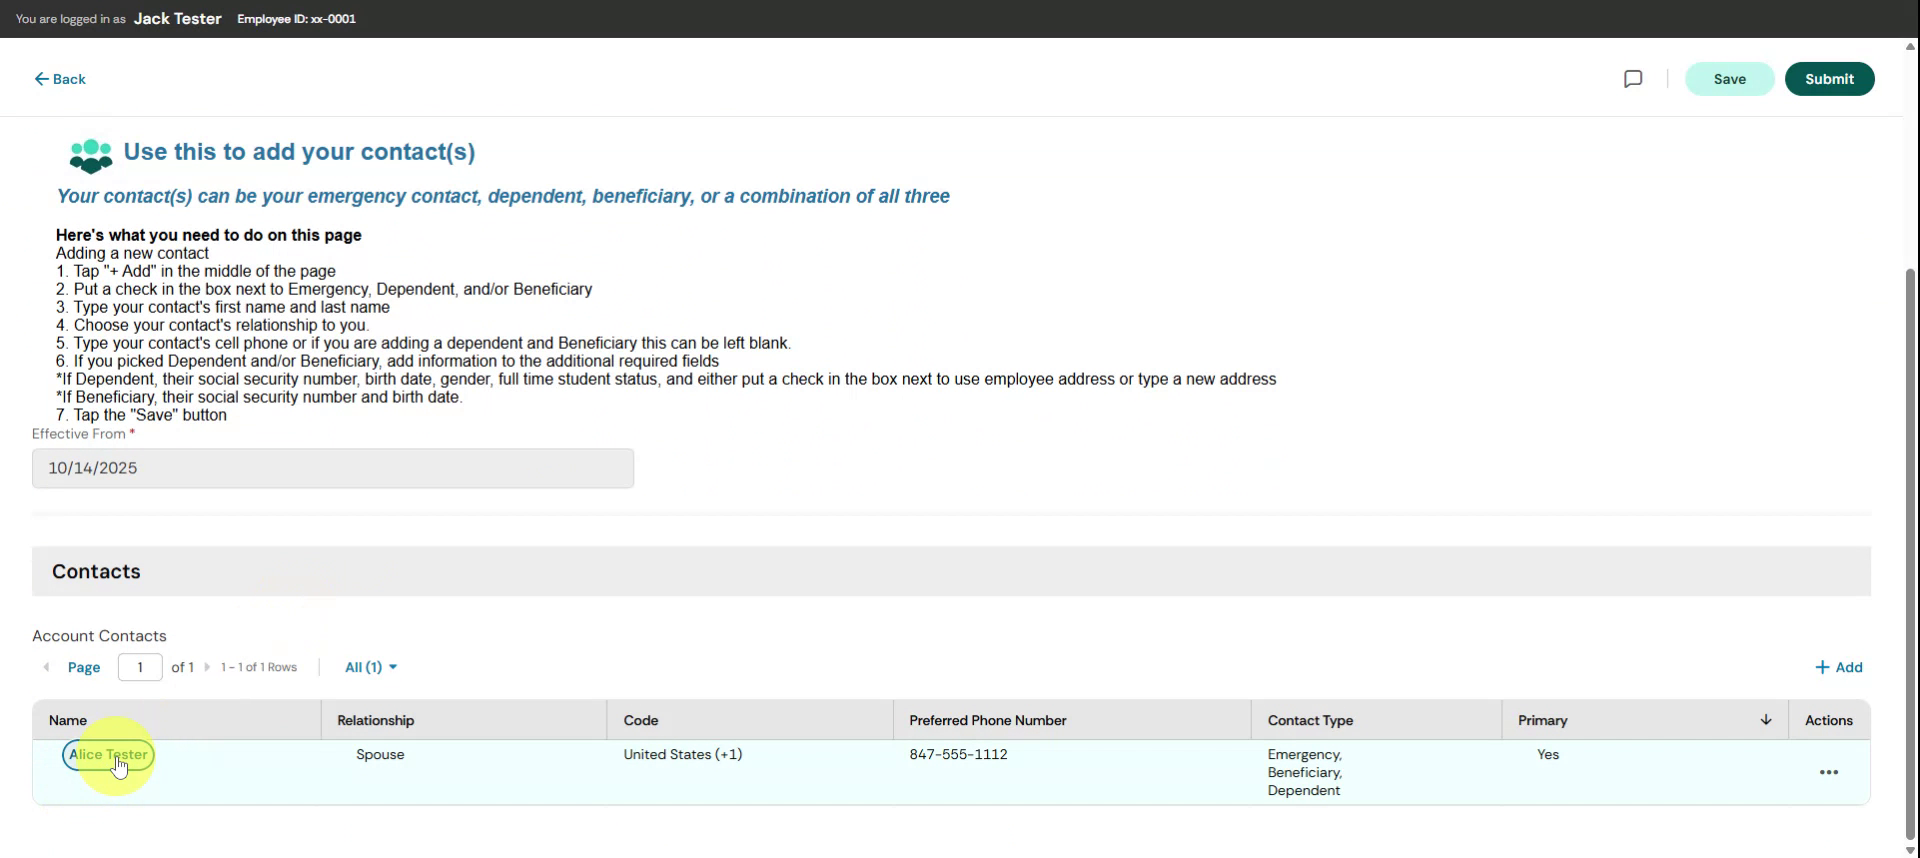Save the contact form

[1729, 79]
